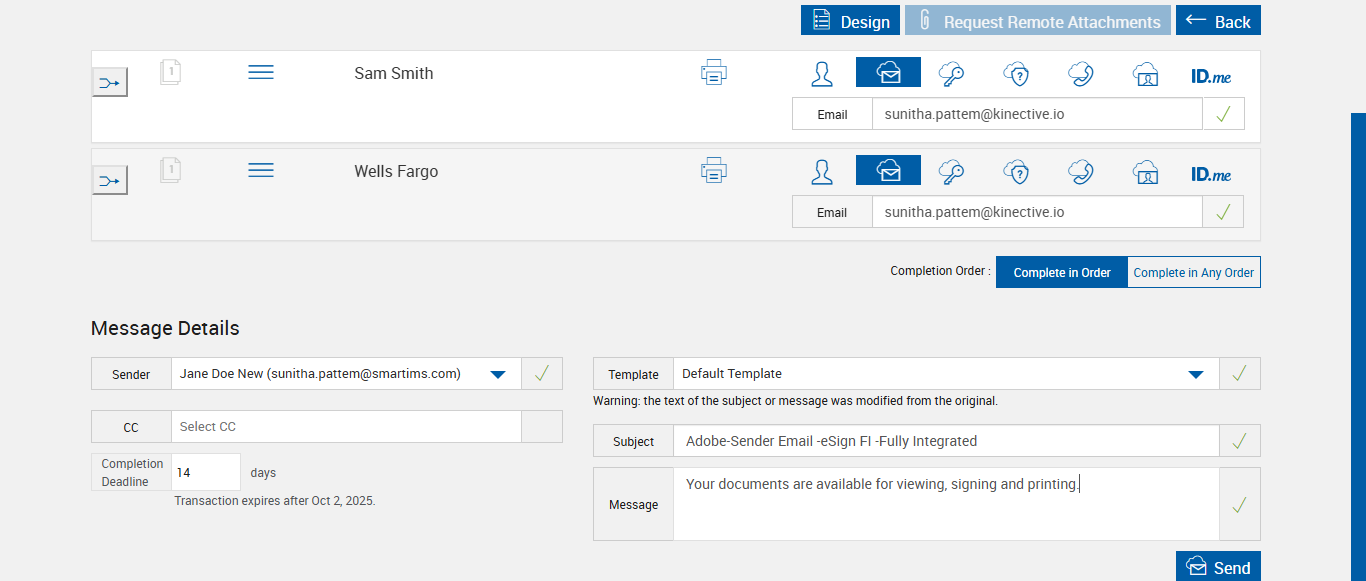Select the shield question icon for Wells Fargo
This screenshot has height=581, width=1366.
[x=1016, y=171]
